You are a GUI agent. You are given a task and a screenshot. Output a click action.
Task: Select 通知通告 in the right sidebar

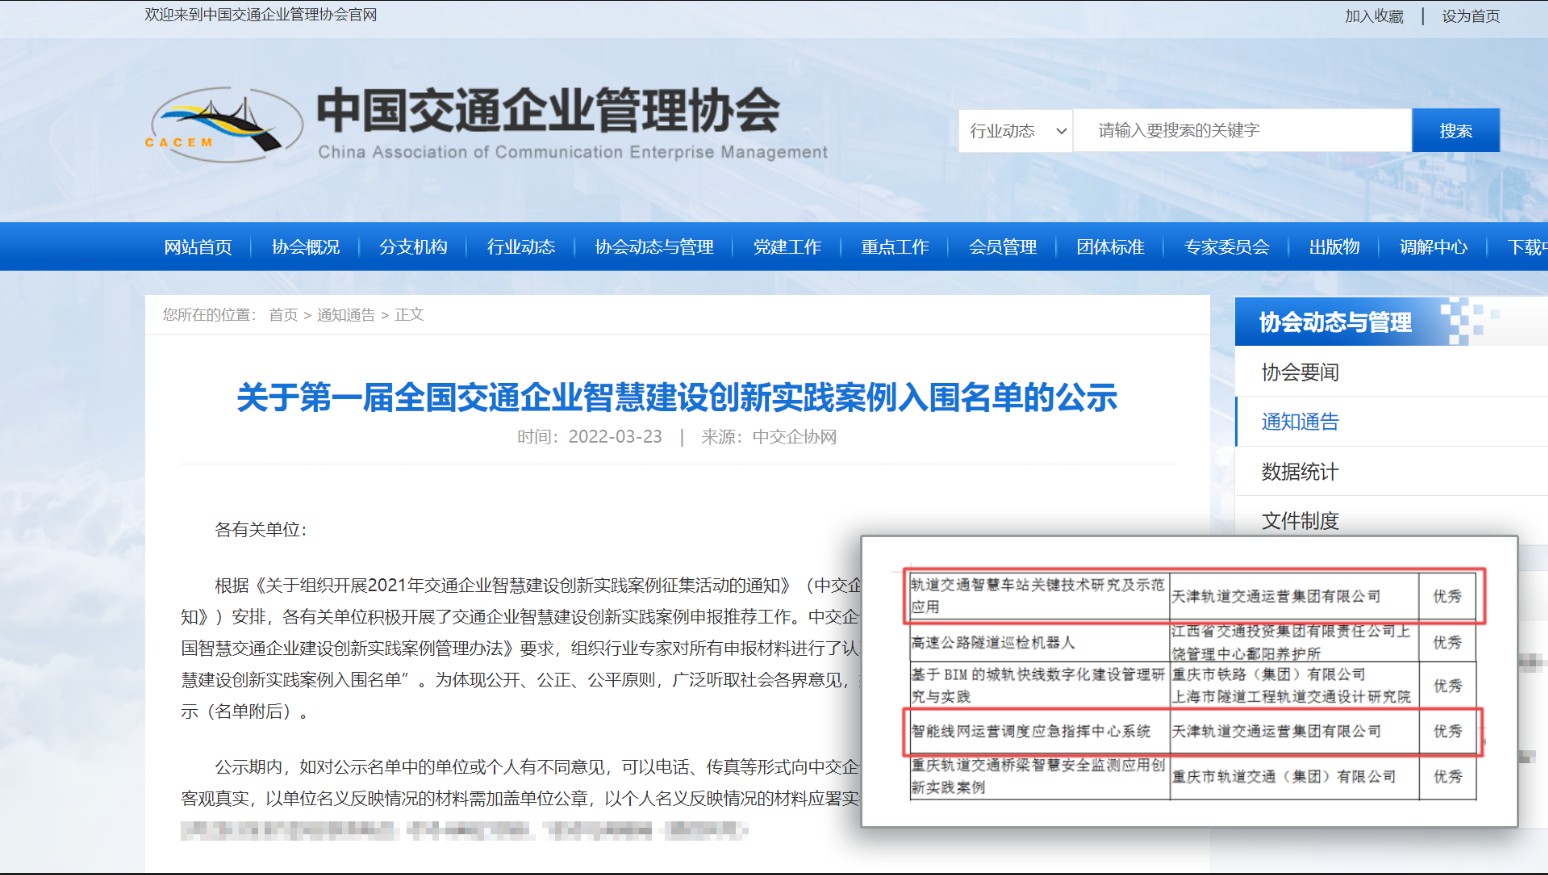[1300, 422]
